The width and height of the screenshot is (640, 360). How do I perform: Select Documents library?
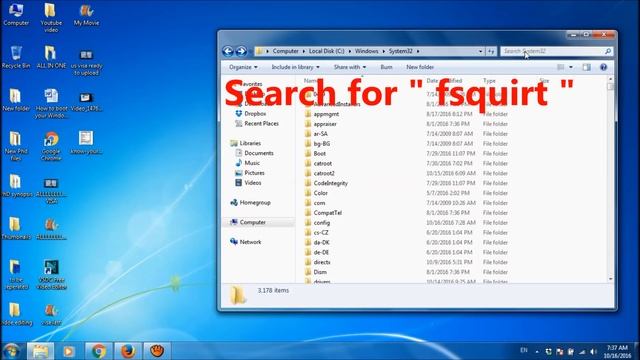click(x=259, y=153)
